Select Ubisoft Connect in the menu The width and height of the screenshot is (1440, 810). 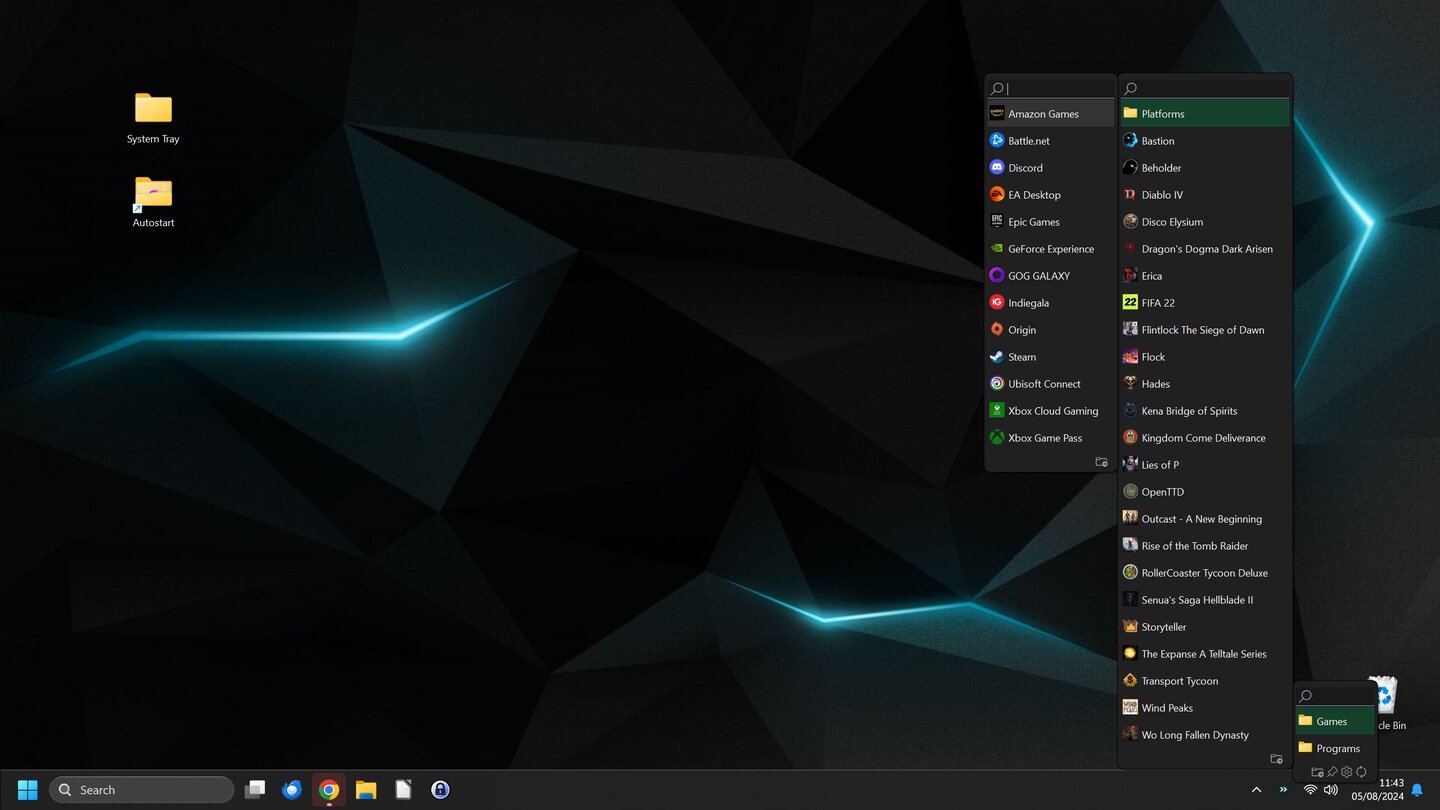[x=1044, y=383]
